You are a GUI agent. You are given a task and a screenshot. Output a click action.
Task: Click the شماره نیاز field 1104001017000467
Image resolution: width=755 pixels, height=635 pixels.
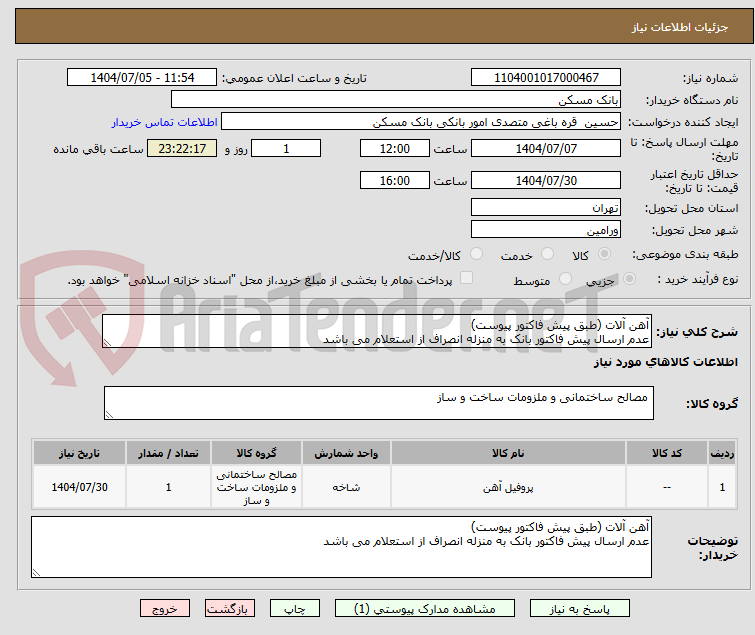pyautogui.click(x=546, y=78)
